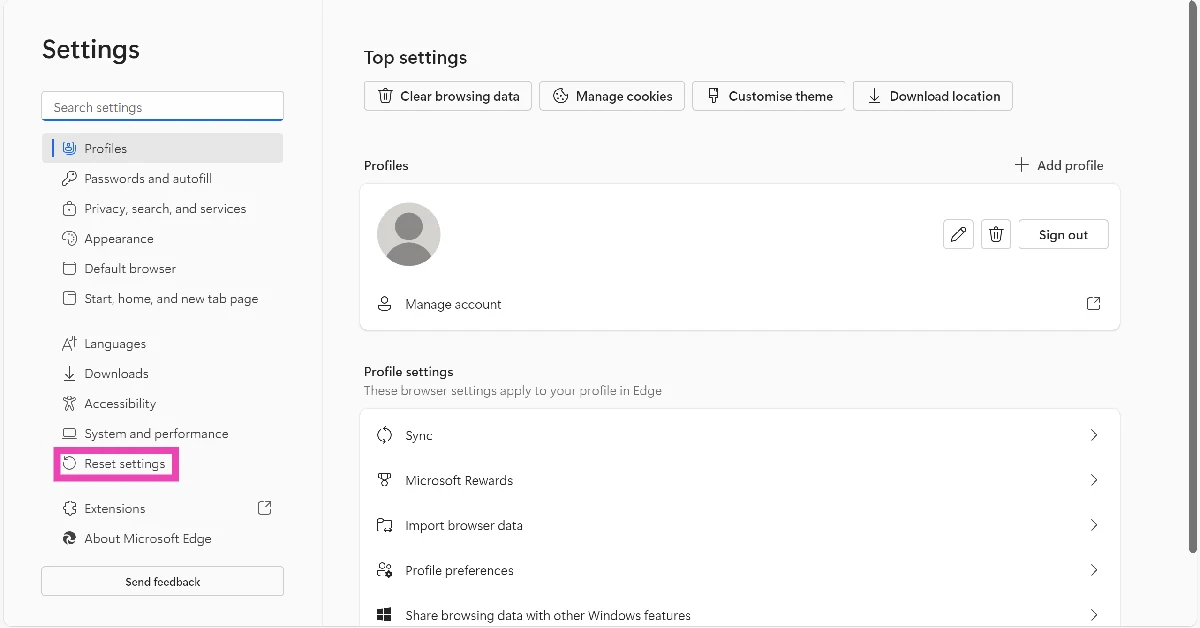Click the Extensions external link icon
The image size is (1200, 628).
264,508
